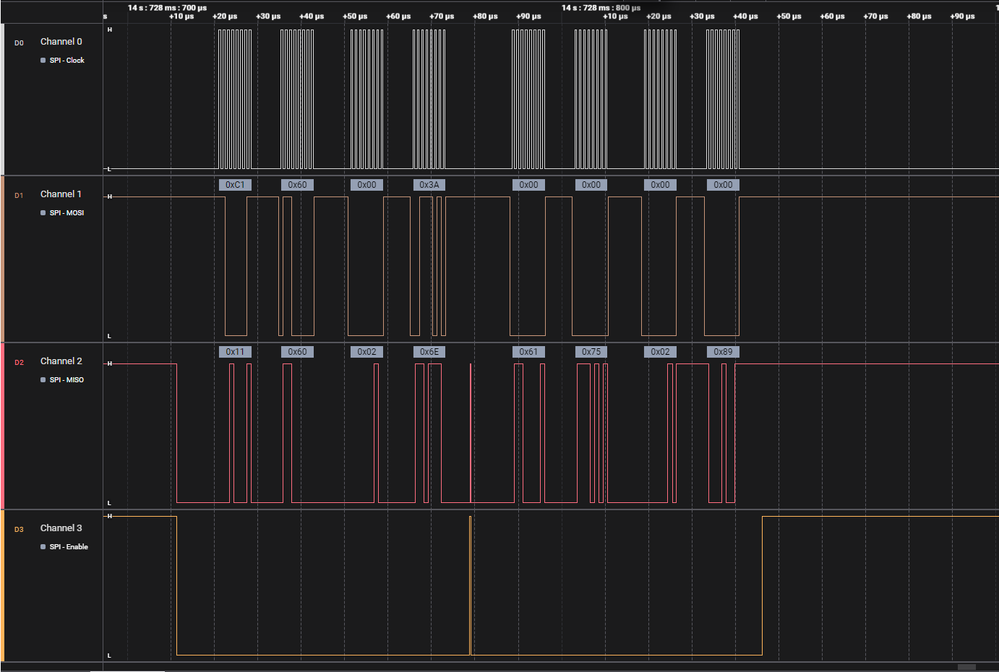The image size is (999, 672).
Task: Click the 14 s : 728 ms : 700 µs timestamp
Action: click(x=168, y=8)
